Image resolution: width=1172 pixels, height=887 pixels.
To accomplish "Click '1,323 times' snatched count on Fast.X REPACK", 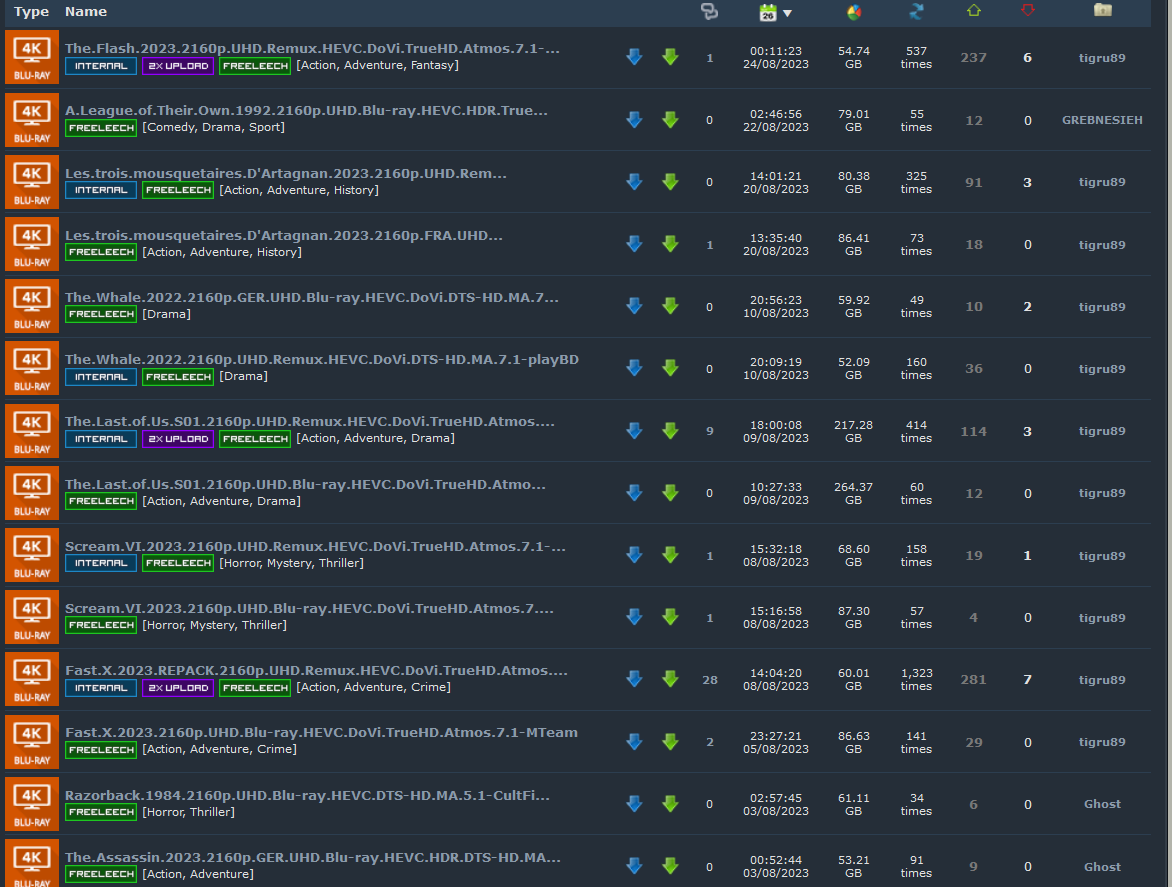I will click(916, 679).
